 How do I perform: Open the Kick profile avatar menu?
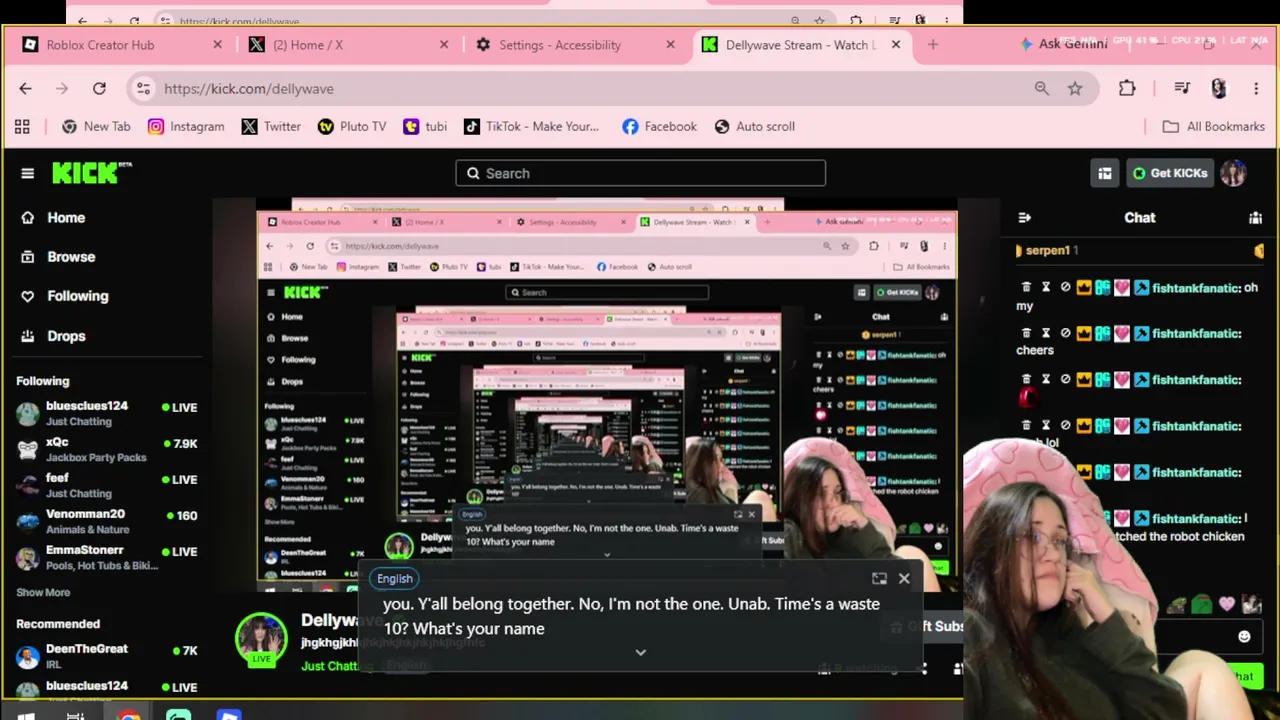pos(1233,173)
